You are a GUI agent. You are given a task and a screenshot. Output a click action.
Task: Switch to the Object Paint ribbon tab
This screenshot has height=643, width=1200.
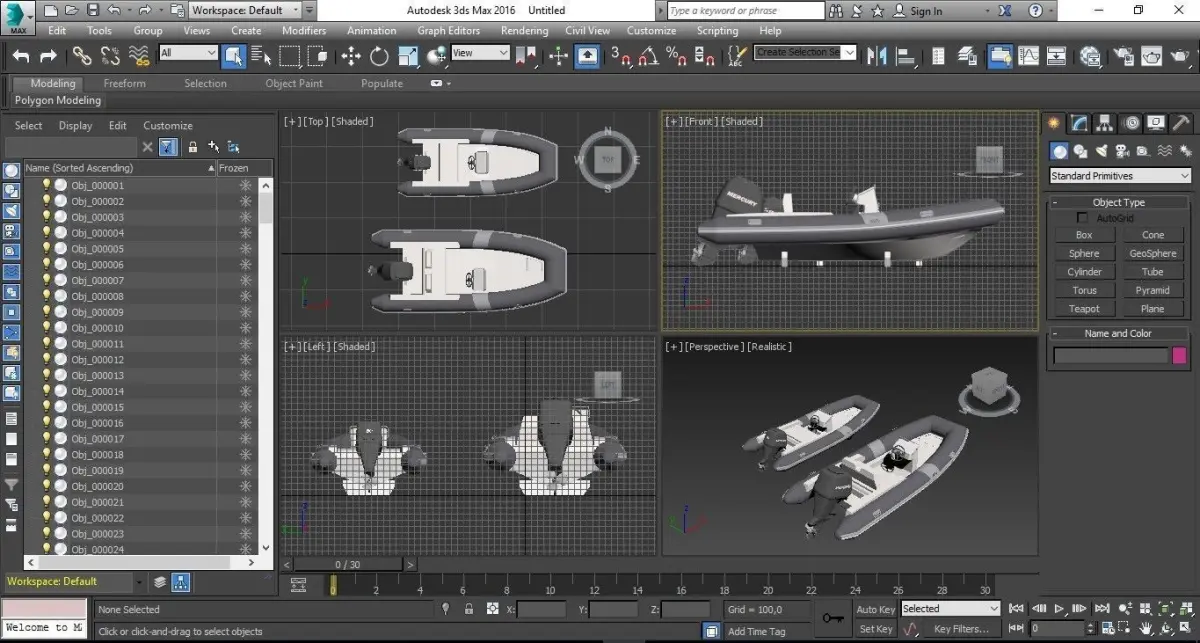click(294, 83)
